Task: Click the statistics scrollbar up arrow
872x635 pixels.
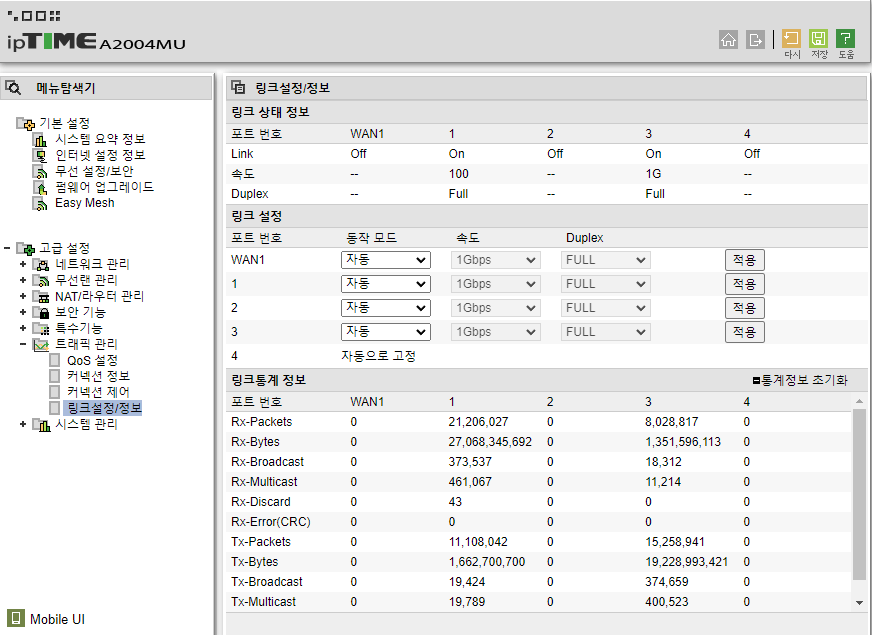Action: click(x=859, y=401)
